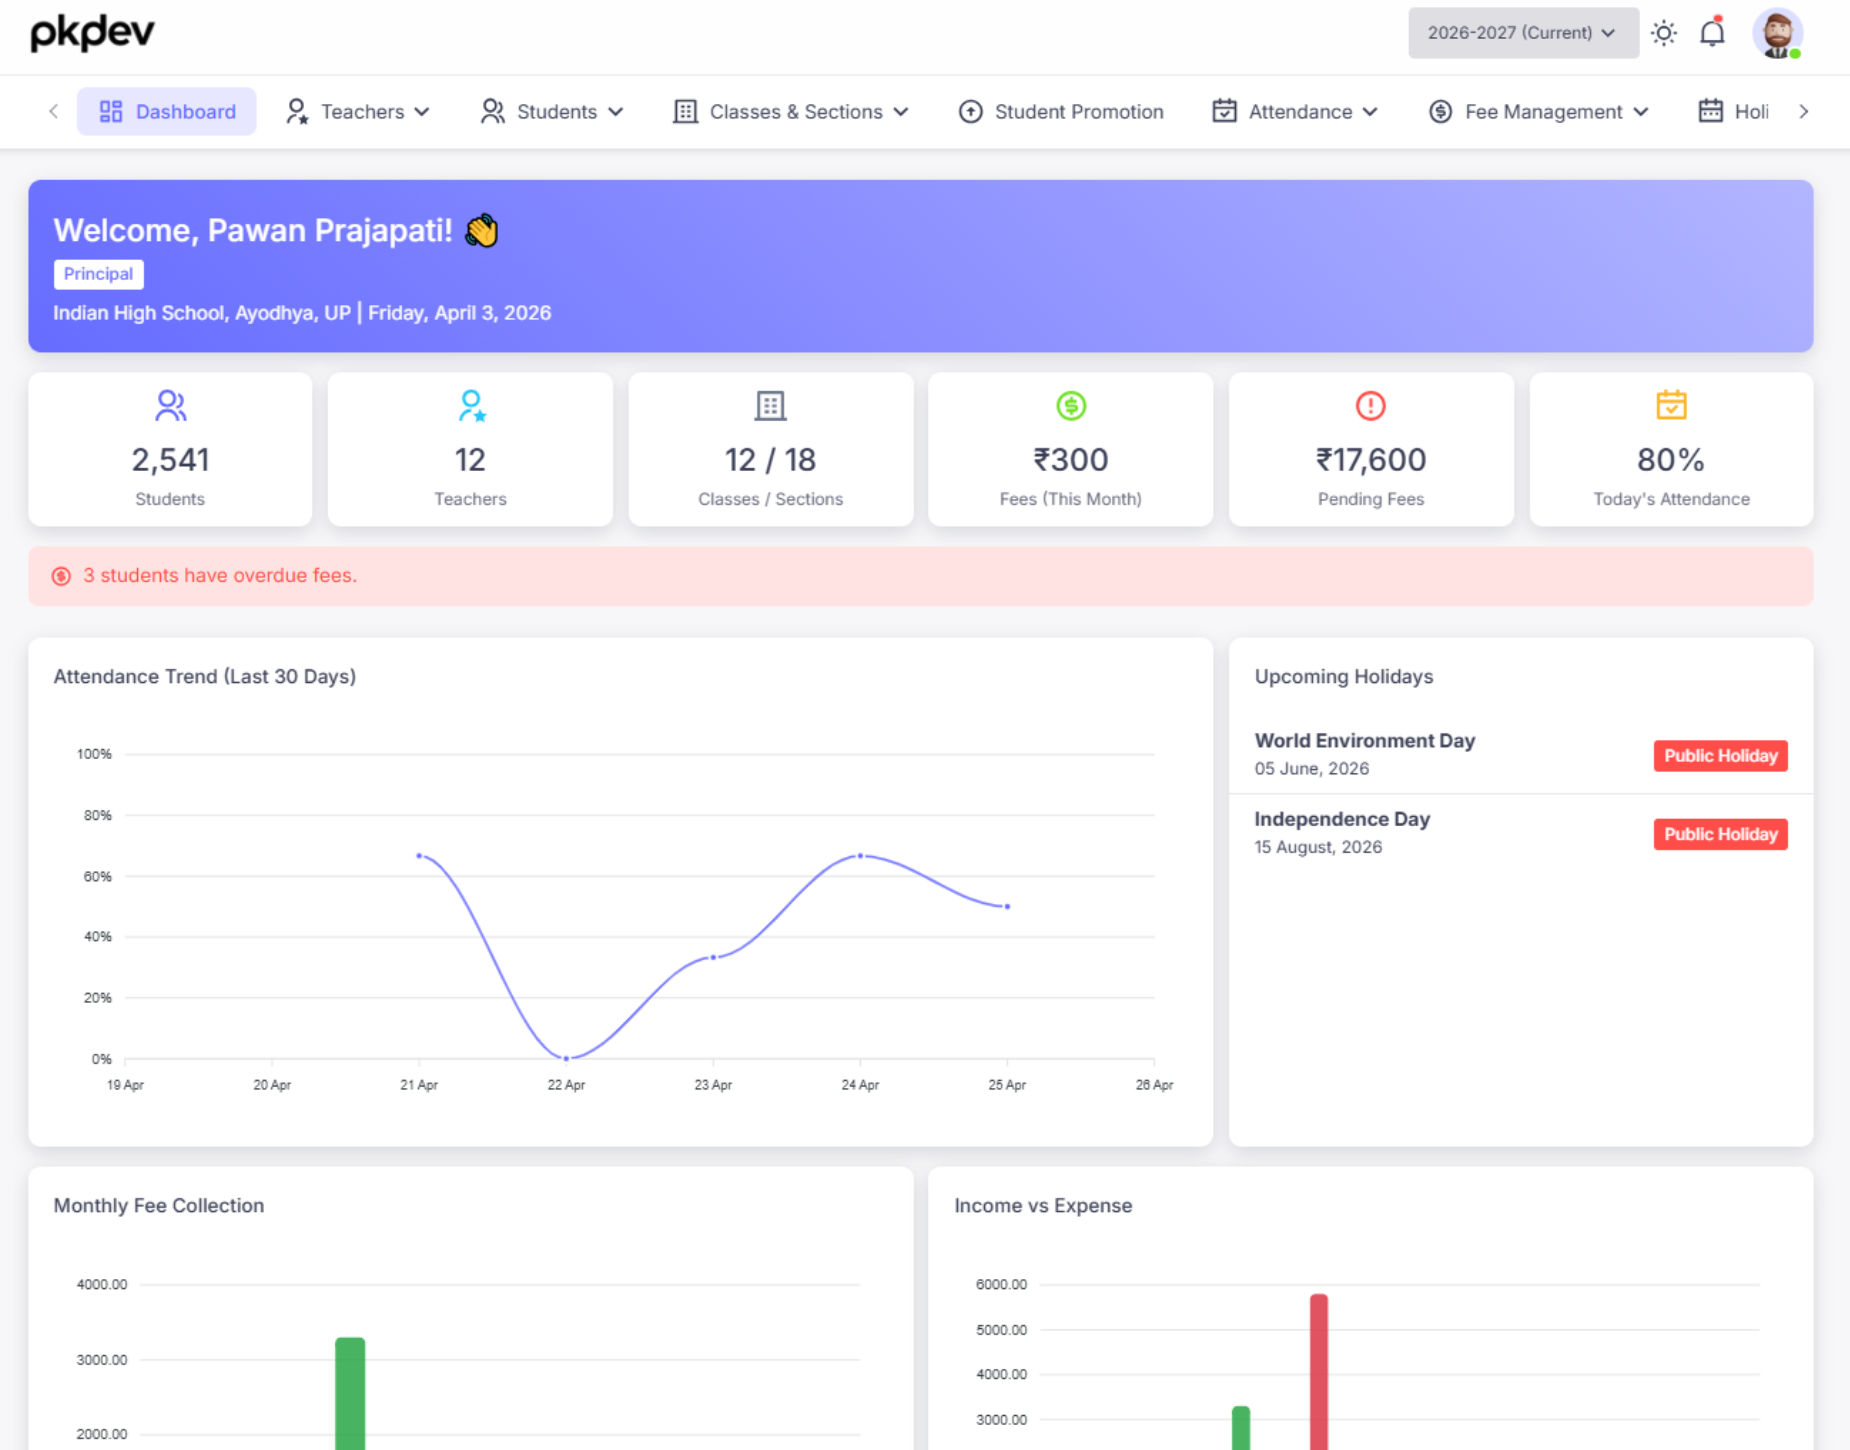Image resolution: width=1850 pixels, height=1450 pixels.
Task: Open the 12 Teachers card
Action: point(470,449)
